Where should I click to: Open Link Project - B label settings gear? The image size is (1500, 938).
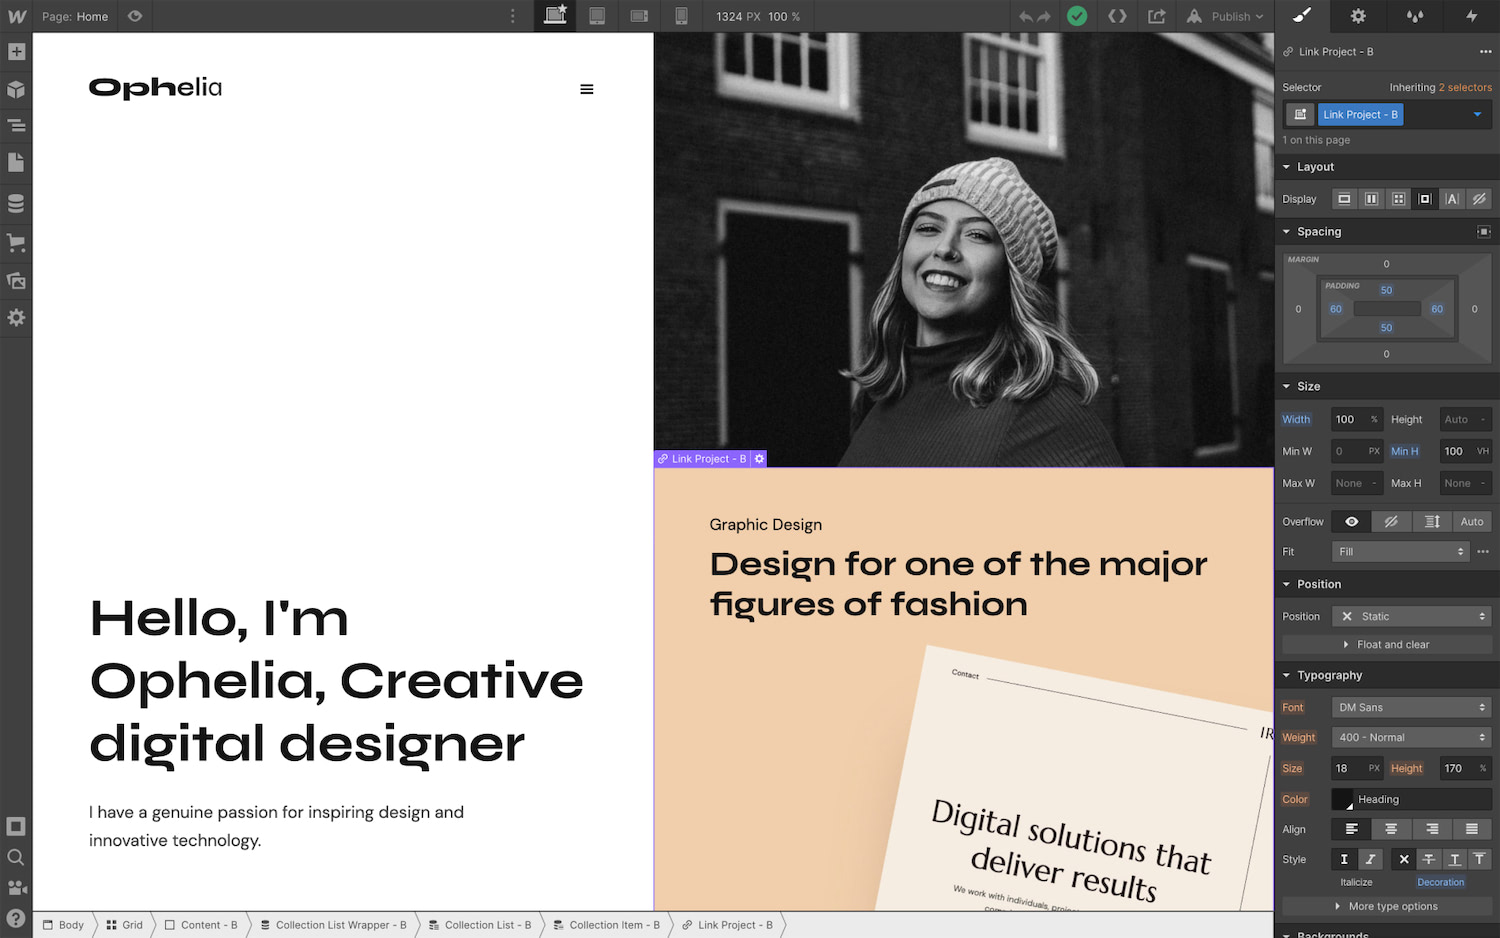759,459
